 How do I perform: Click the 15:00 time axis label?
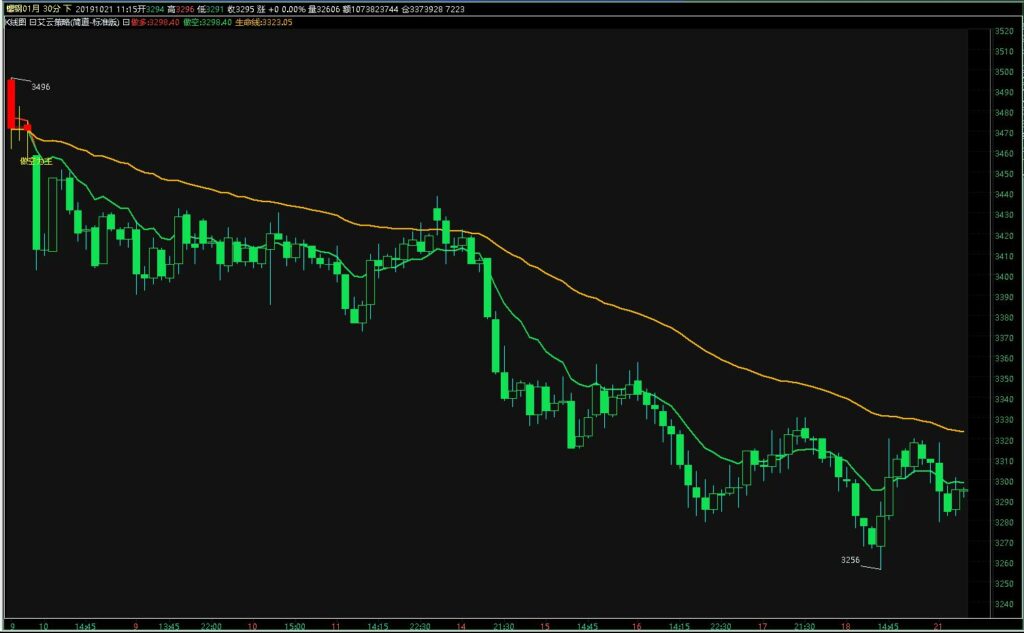(x=293, y=626)
